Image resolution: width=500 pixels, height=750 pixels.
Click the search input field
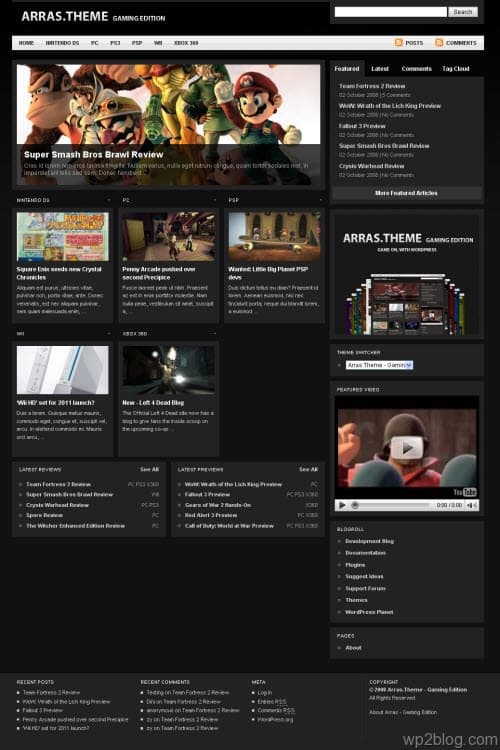[390, 12]
